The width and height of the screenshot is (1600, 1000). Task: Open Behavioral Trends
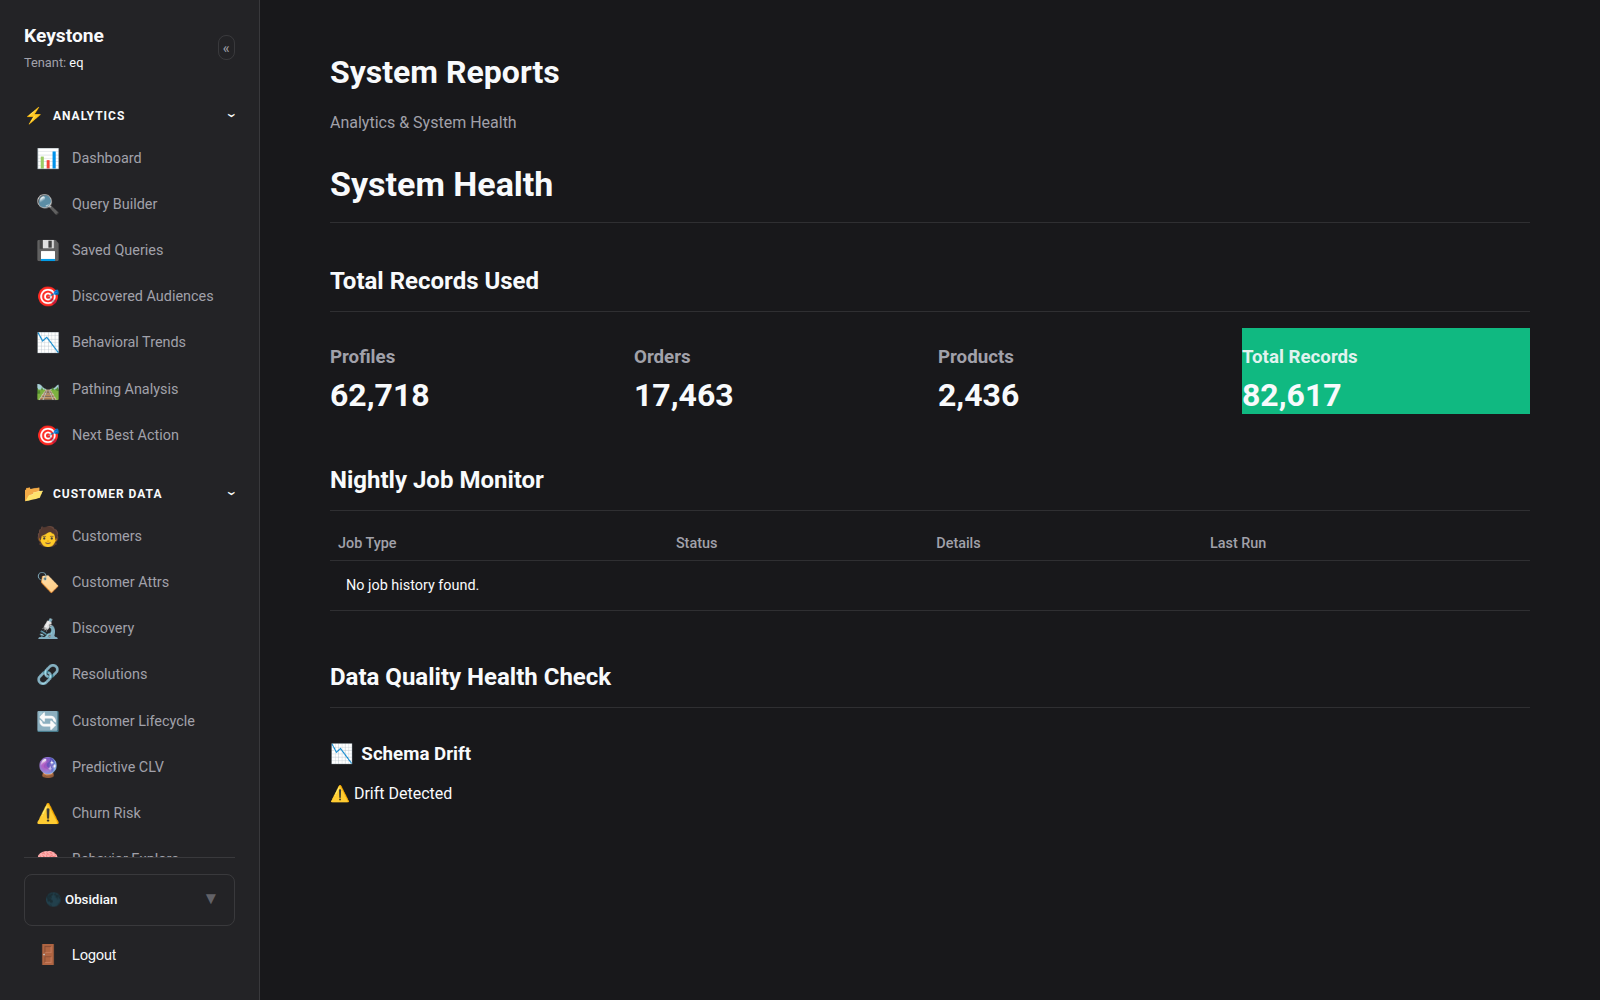130,342
